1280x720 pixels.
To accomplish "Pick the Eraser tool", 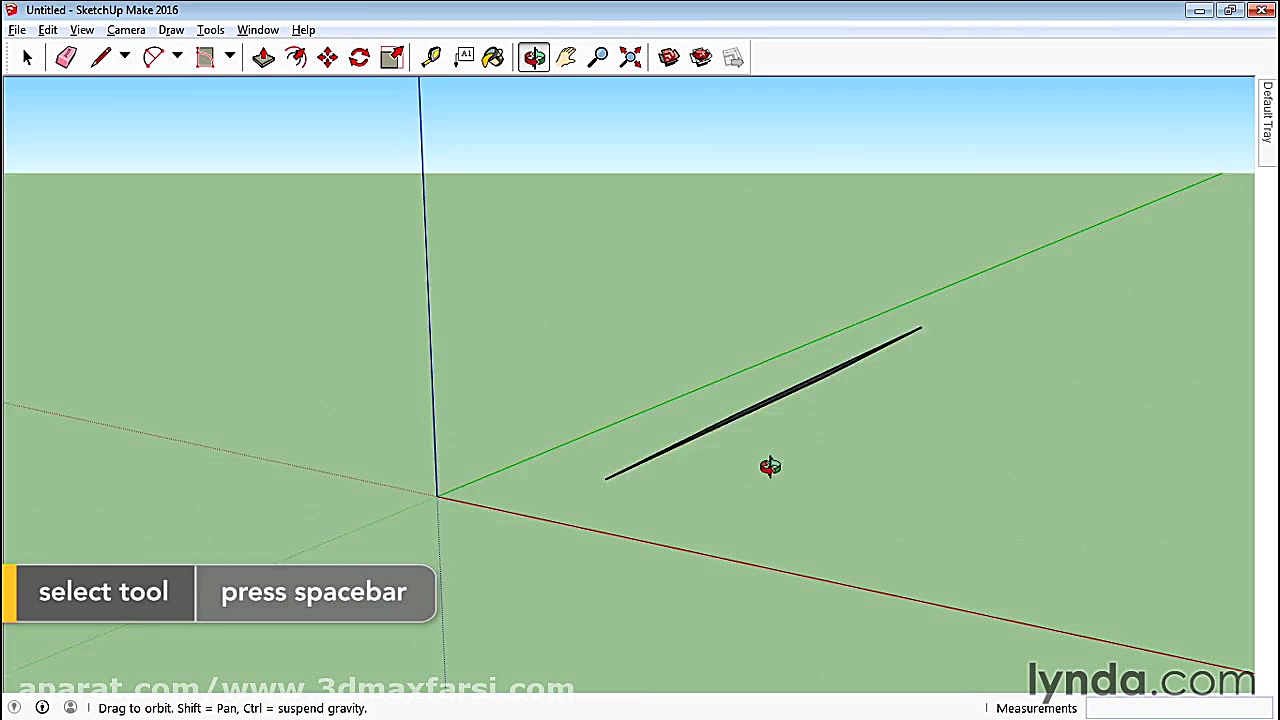I will [x=66, y=58].
